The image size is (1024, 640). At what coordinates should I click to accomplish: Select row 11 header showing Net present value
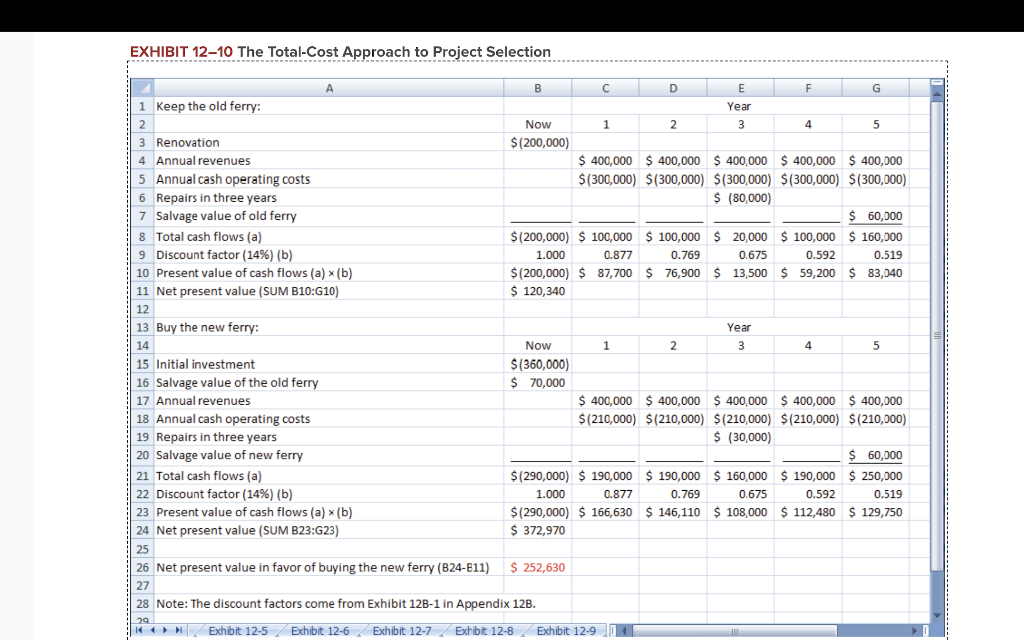[x=141, y=291]
